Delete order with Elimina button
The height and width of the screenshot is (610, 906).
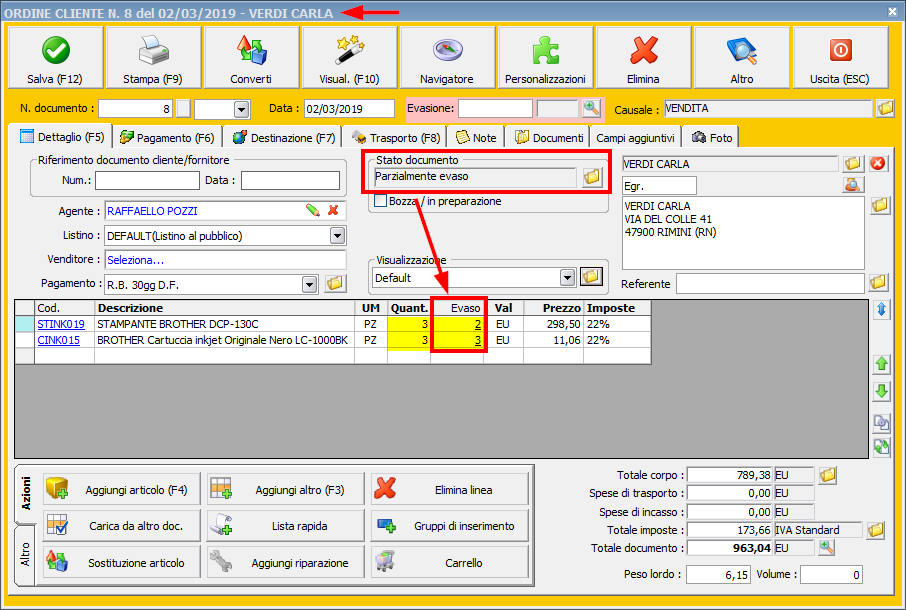click(644, 57)
